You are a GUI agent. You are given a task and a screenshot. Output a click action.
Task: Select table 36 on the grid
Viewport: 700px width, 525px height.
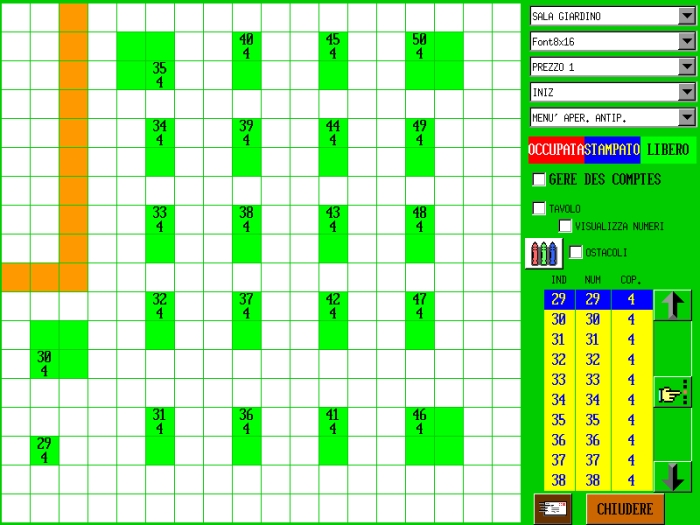click(x=246, y=436)
